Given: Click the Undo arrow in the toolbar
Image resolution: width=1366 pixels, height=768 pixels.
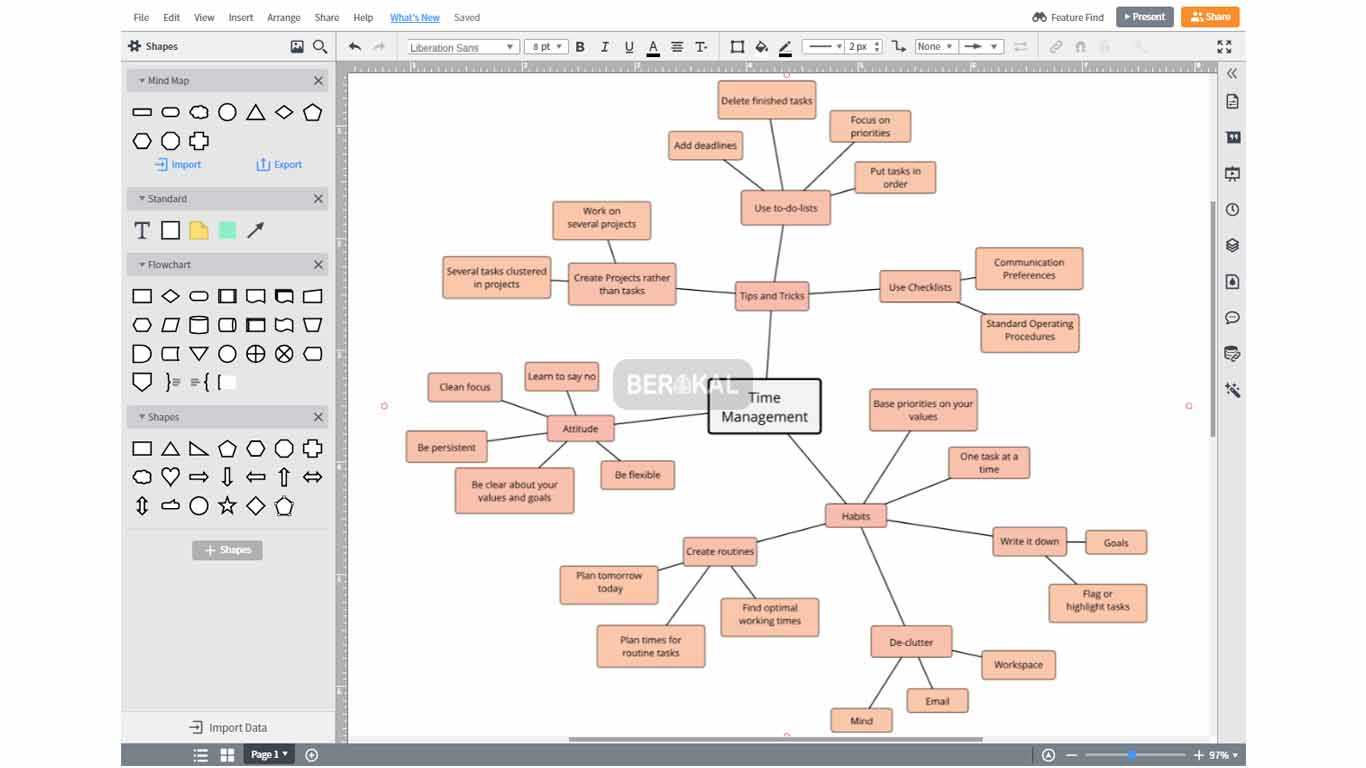Looking at the screenshot, I should pos(354,46).
